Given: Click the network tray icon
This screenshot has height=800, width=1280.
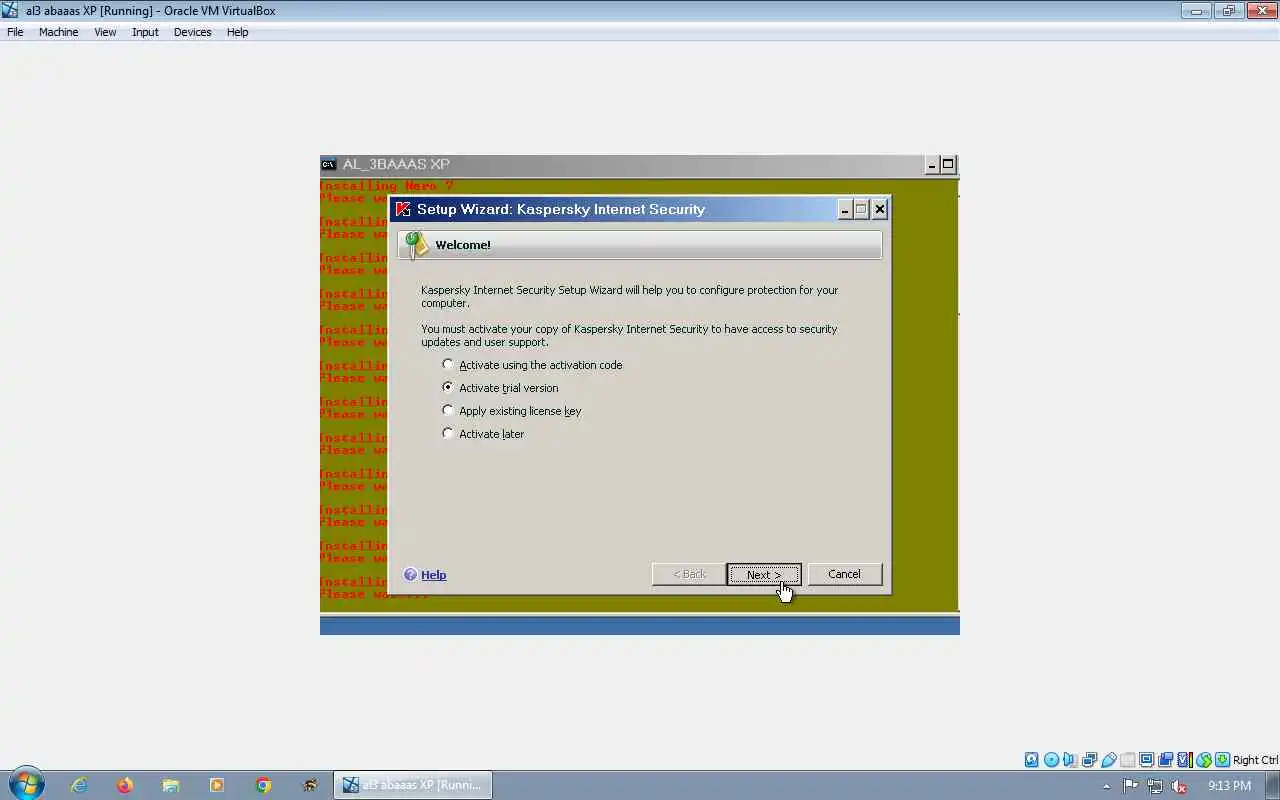Looking at the screenshot, I should 1155,786.
